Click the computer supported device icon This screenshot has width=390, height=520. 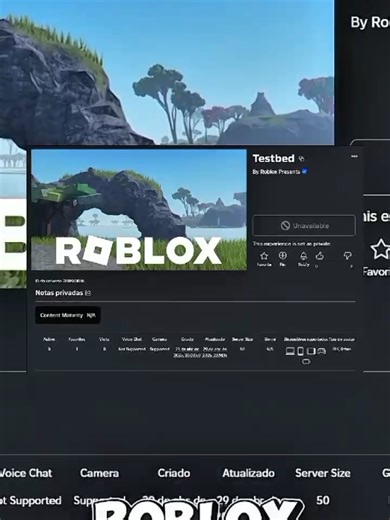(290, 351)
